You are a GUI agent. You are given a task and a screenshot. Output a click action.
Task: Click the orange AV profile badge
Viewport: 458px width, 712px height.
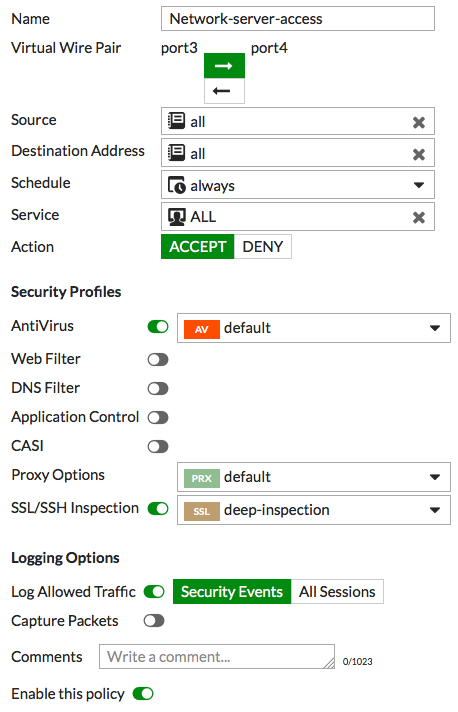[202, 329]
